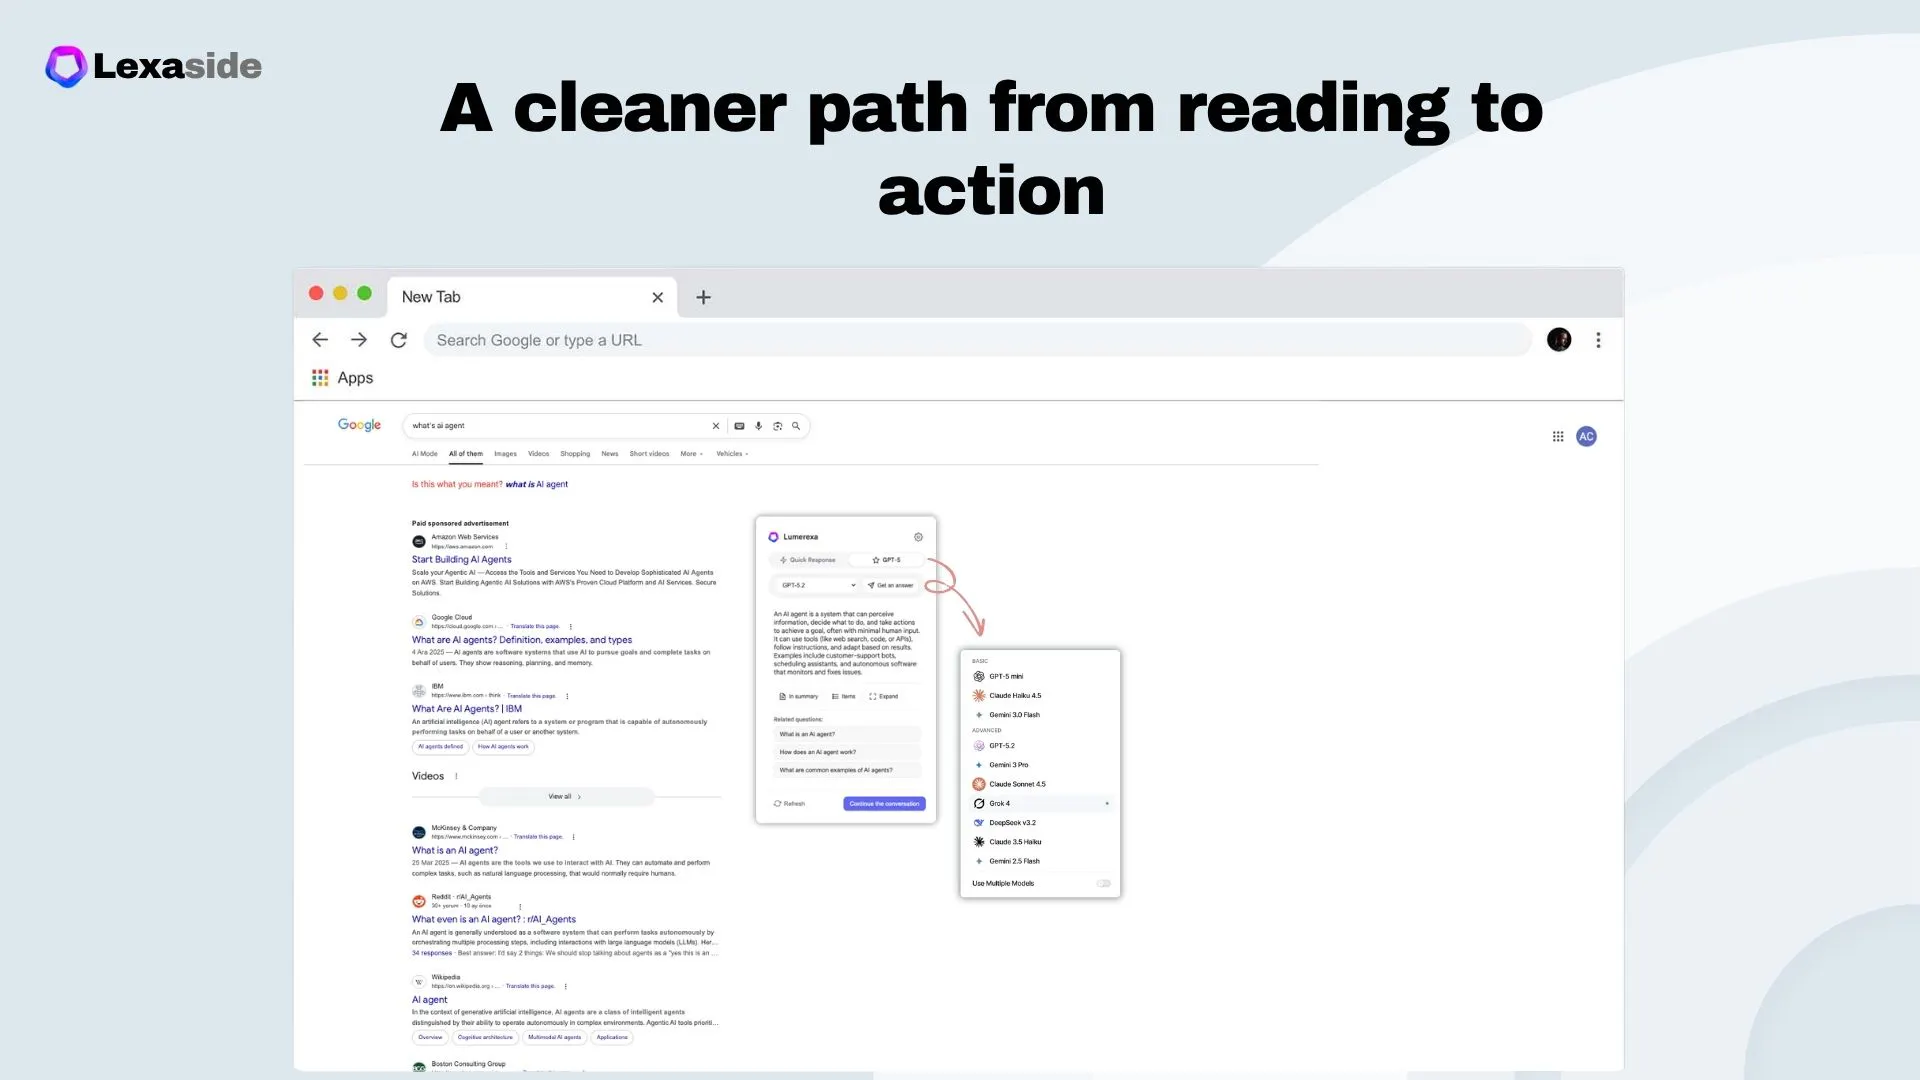Screen dimensions: 1920x1080
Task: Clear the Google search query with X
Action: 716,426
